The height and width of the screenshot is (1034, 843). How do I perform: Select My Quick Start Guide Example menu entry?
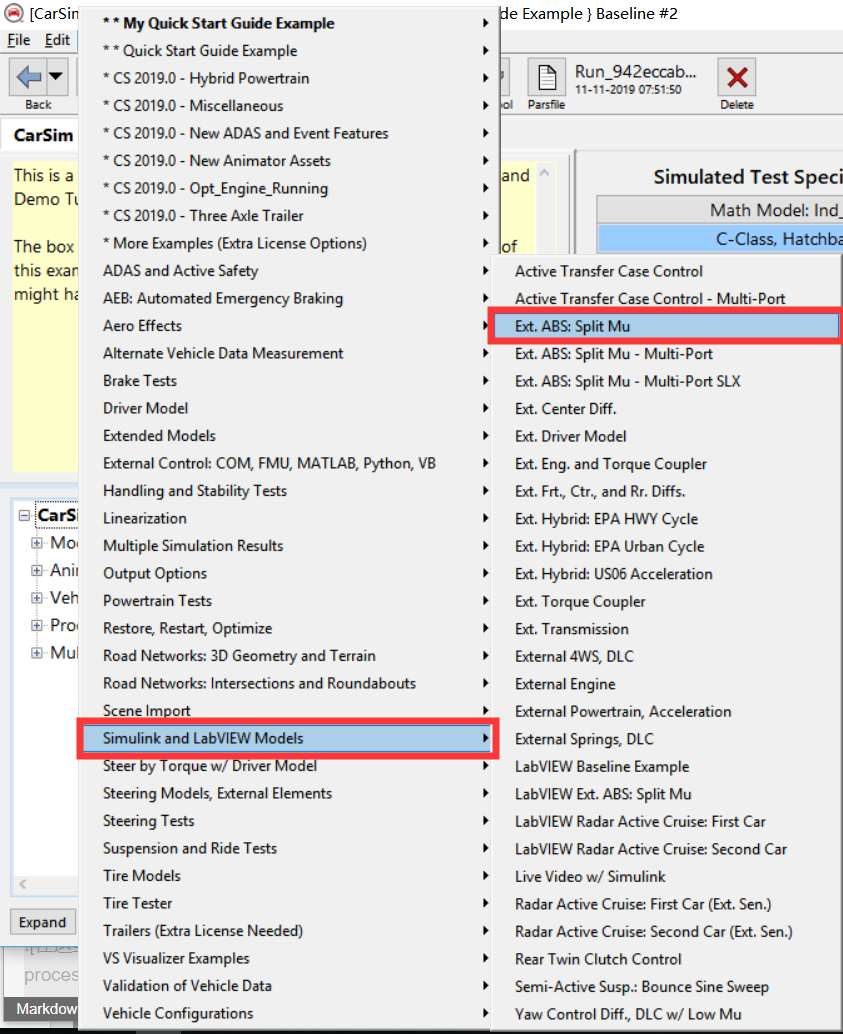[289, 23]
